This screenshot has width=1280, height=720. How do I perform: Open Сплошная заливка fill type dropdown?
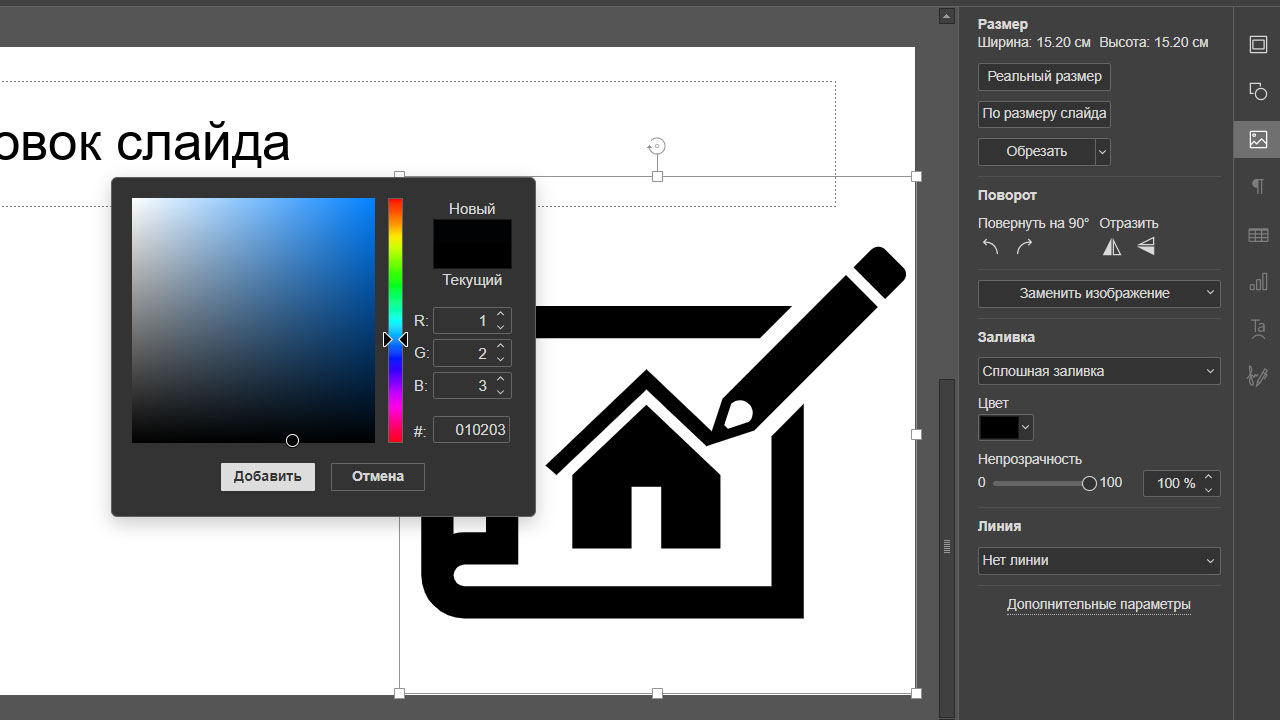pyautogui.click(x=1099, y=371)
